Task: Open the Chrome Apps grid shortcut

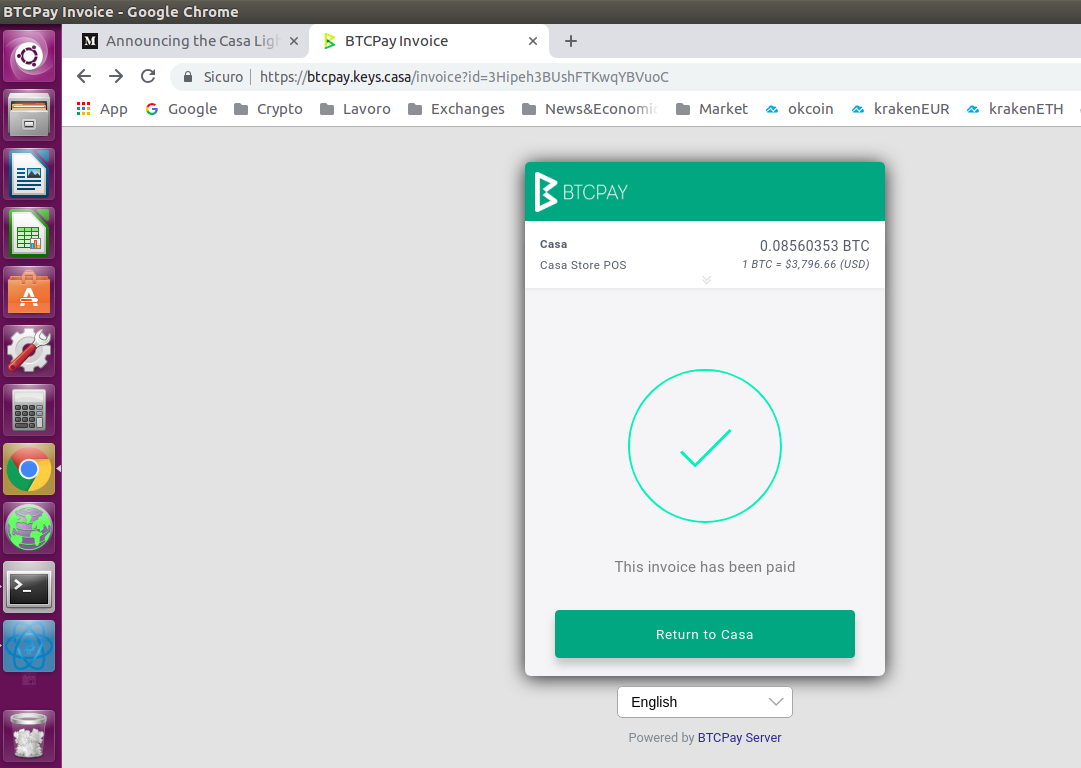Action: pyautogui.click(x=102, y=109)
